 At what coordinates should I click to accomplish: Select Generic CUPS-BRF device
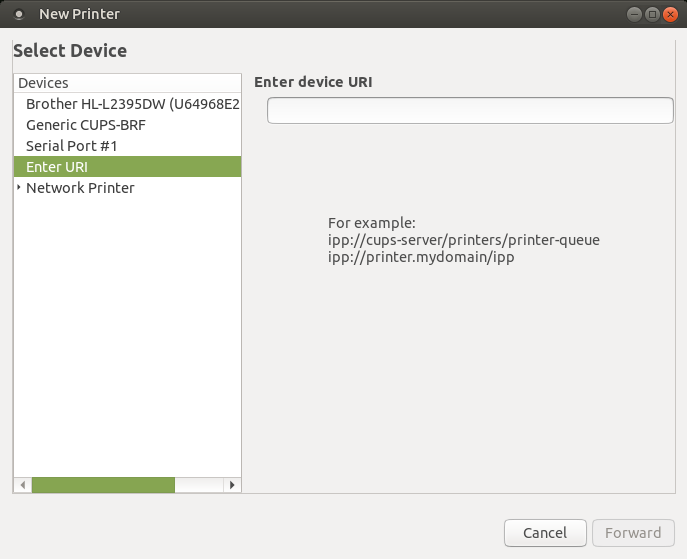point(127,125)
